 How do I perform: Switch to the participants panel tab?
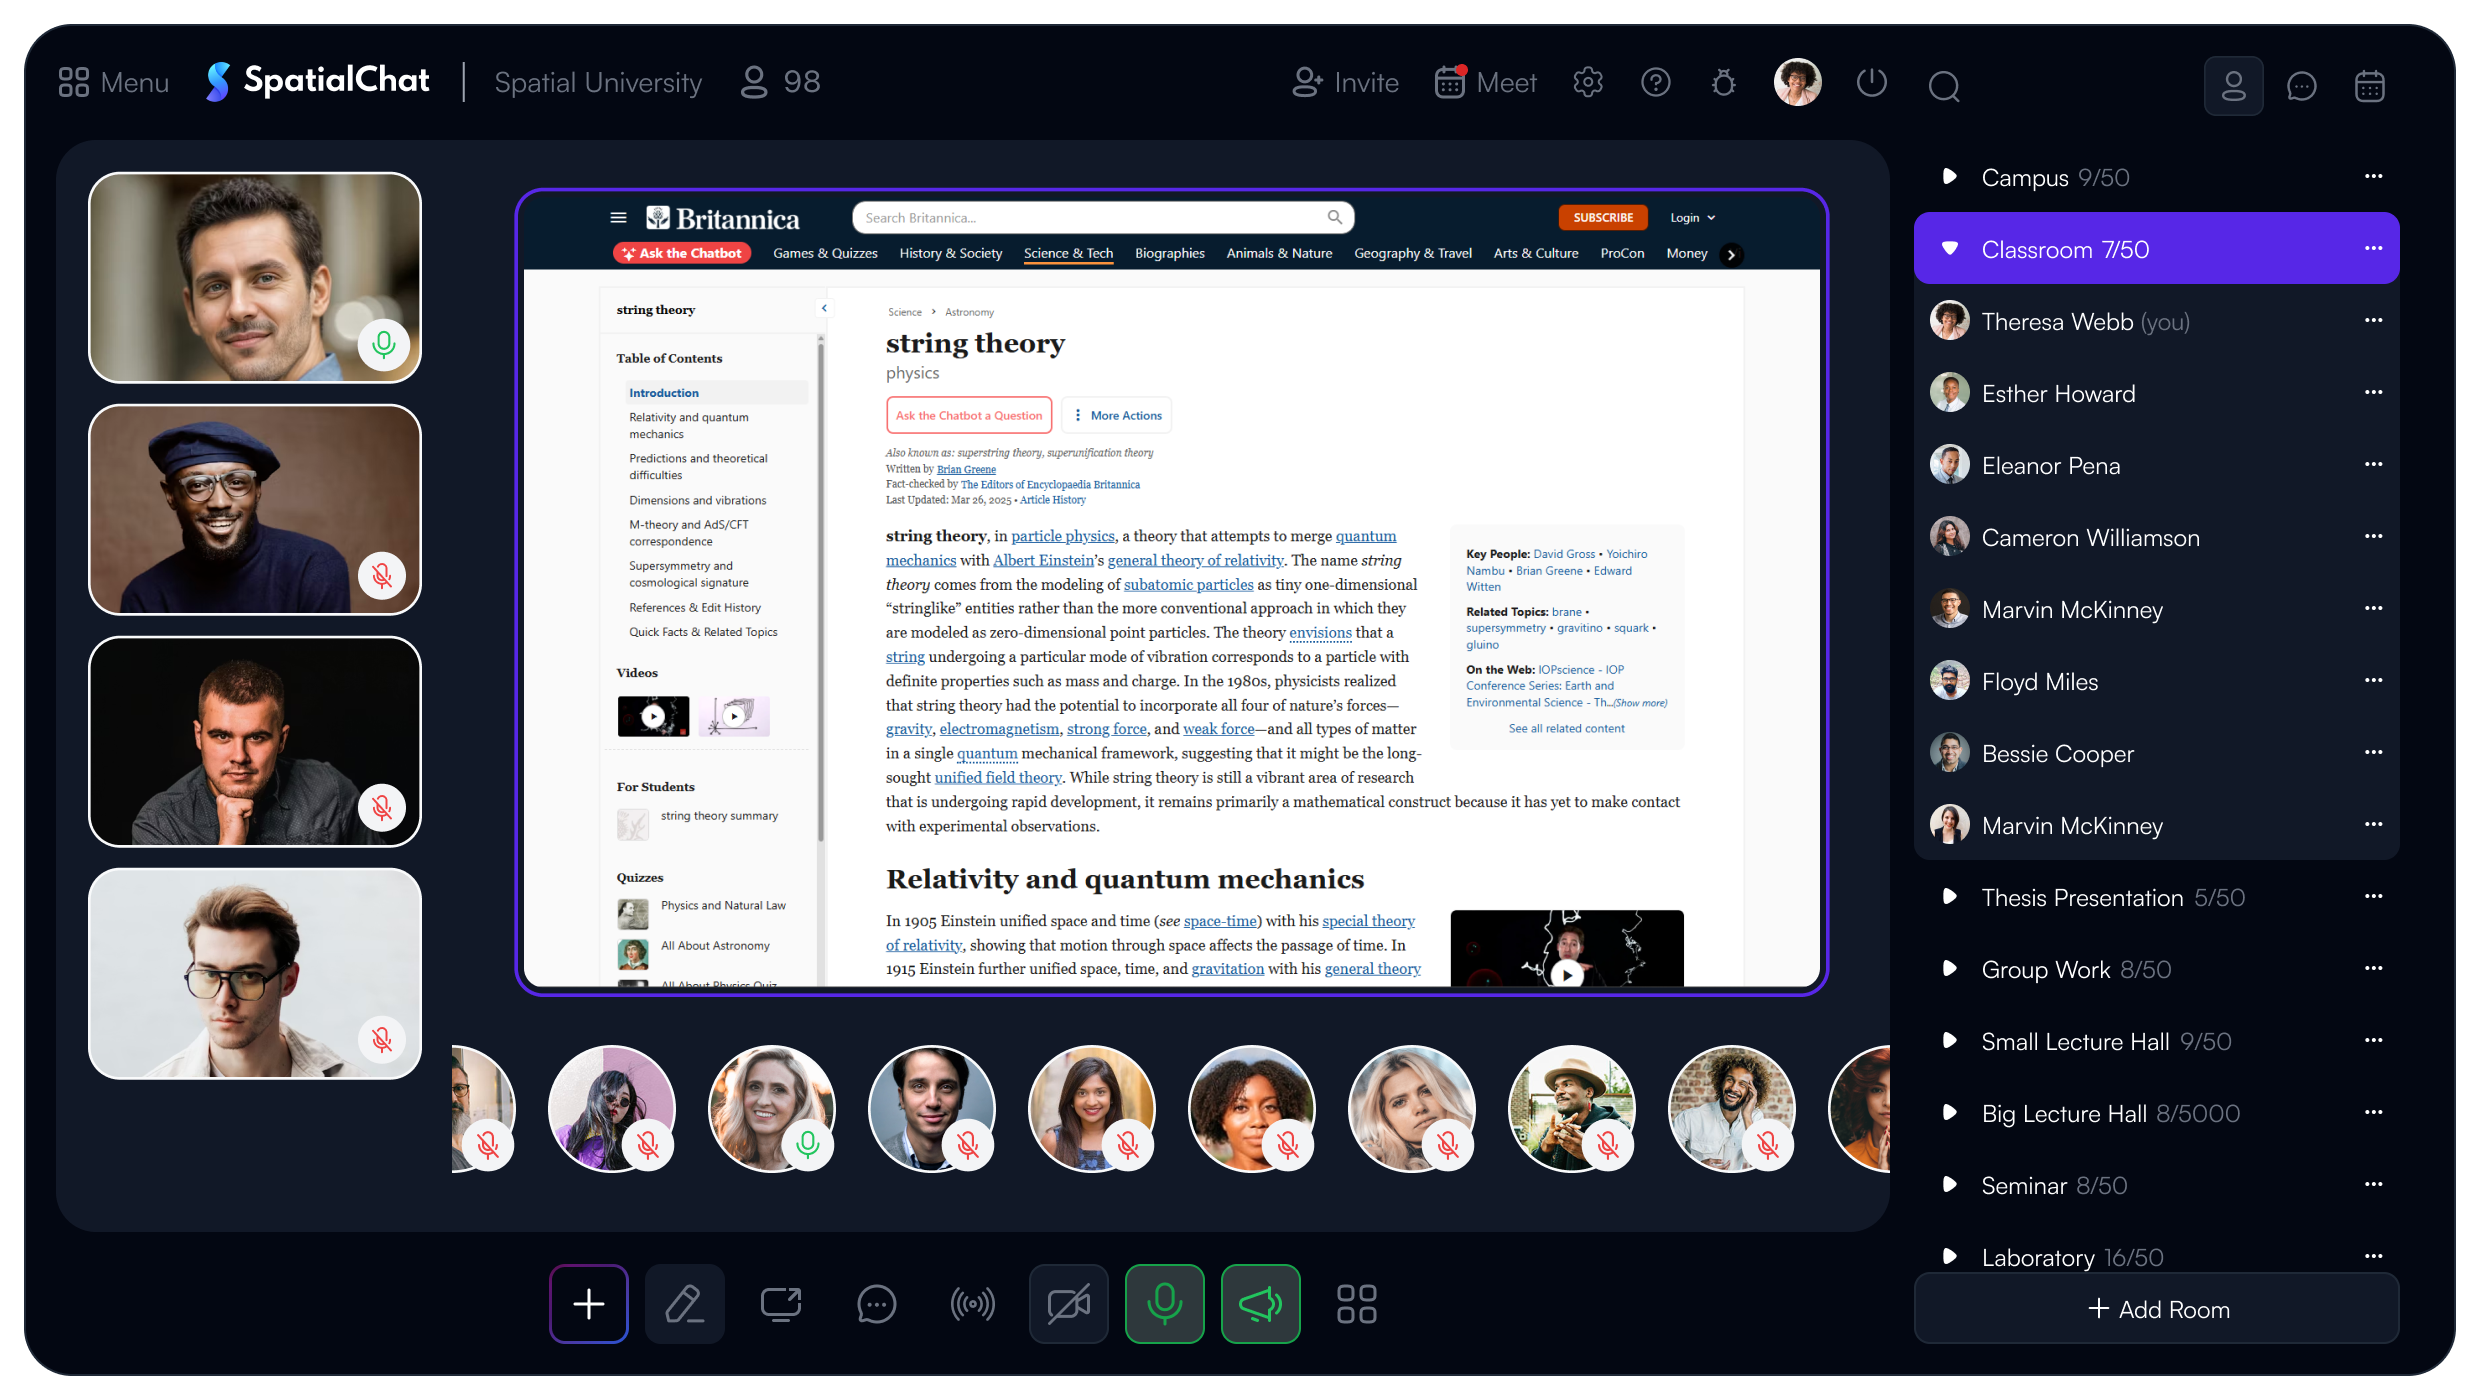point(2233,86)
